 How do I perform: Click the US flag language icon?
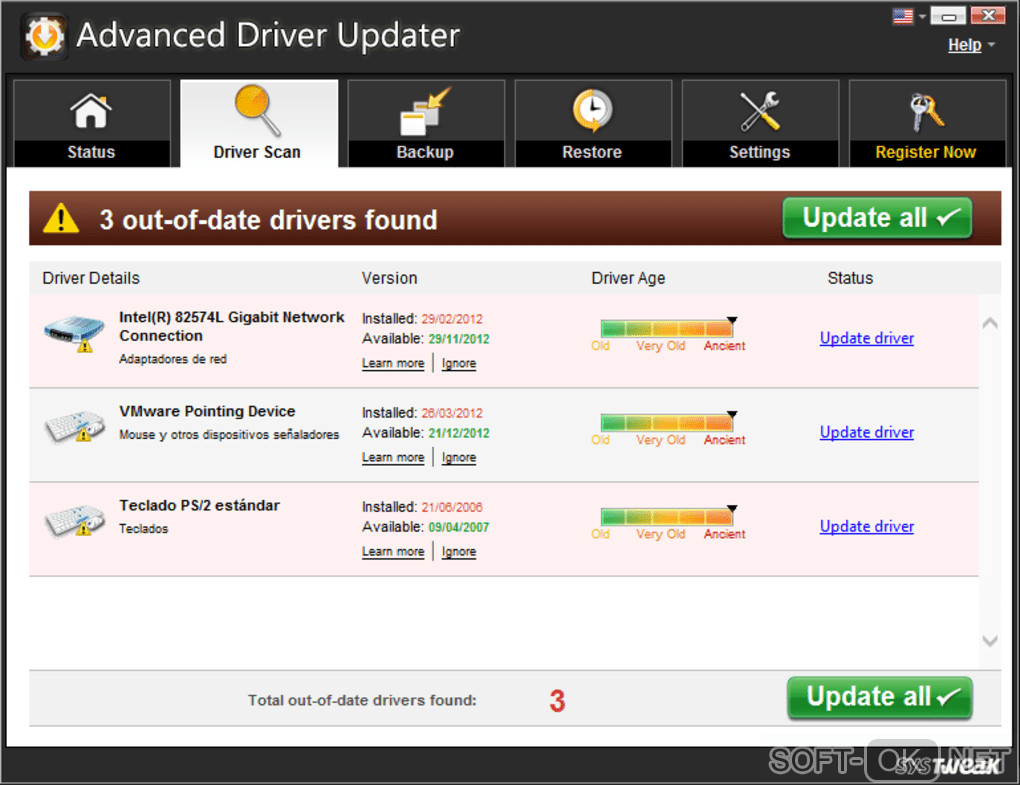point(903,16)
